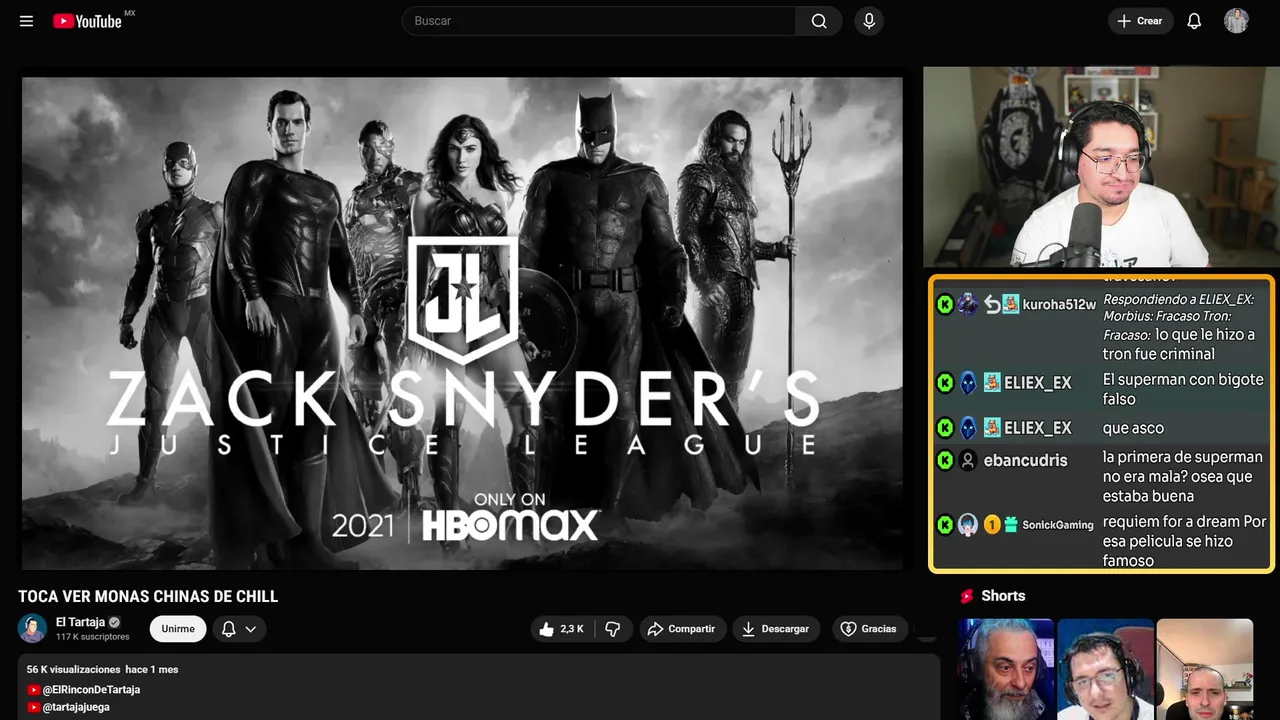Click the 56 K visualizaciones text
The height and width of the screenshot is (720, 1280).
(73, 669)
